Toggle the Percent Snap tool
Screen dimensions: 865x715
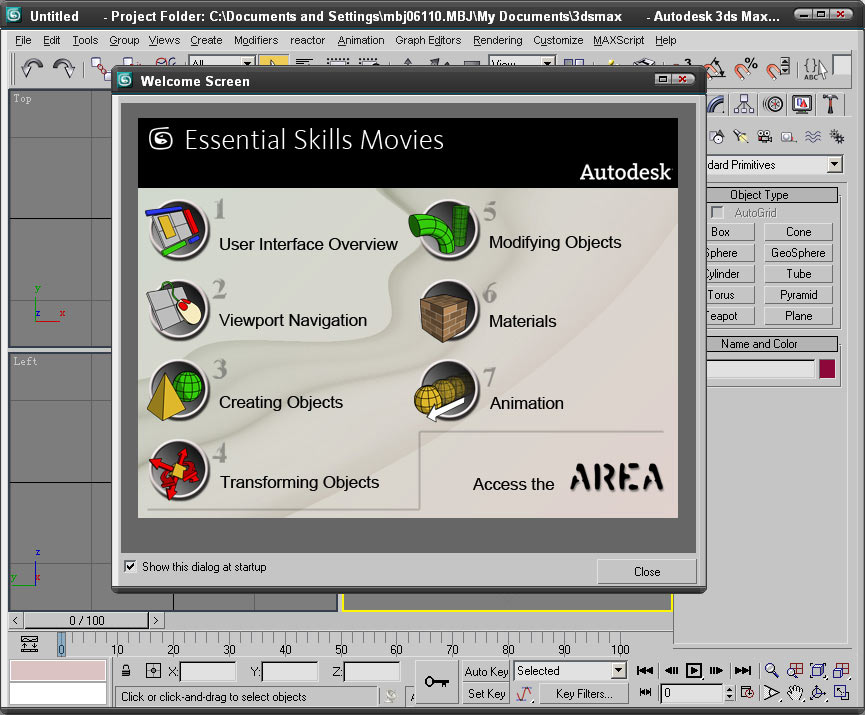tap(746, 68)
